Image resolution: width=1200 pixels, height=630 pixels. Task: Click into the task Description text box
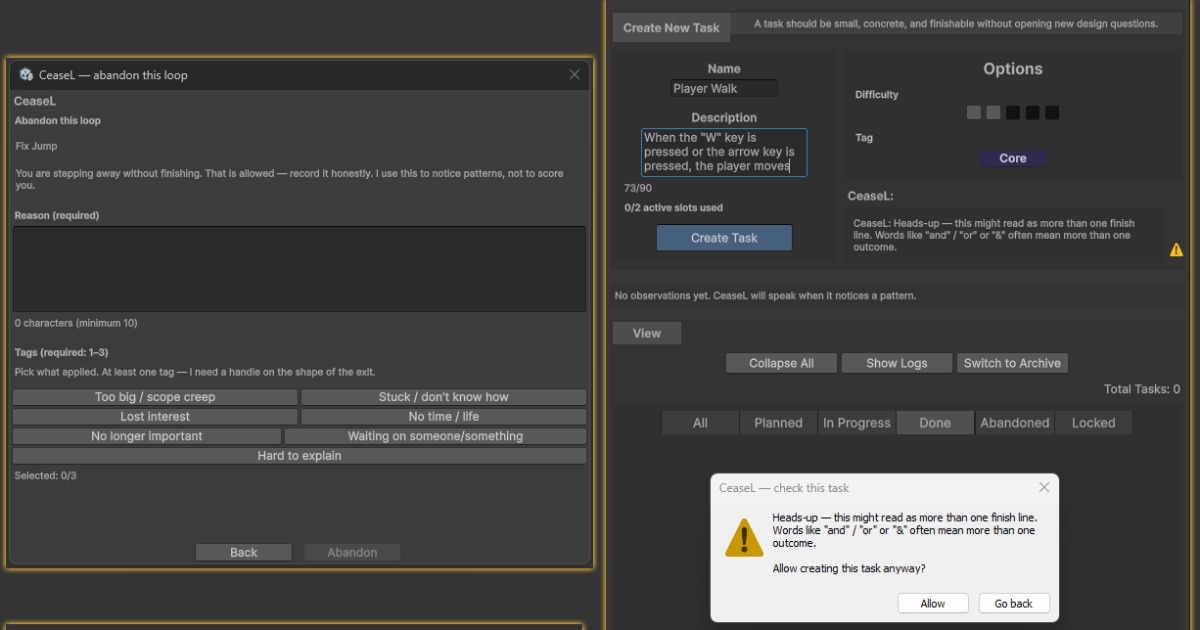pos(724,152)
